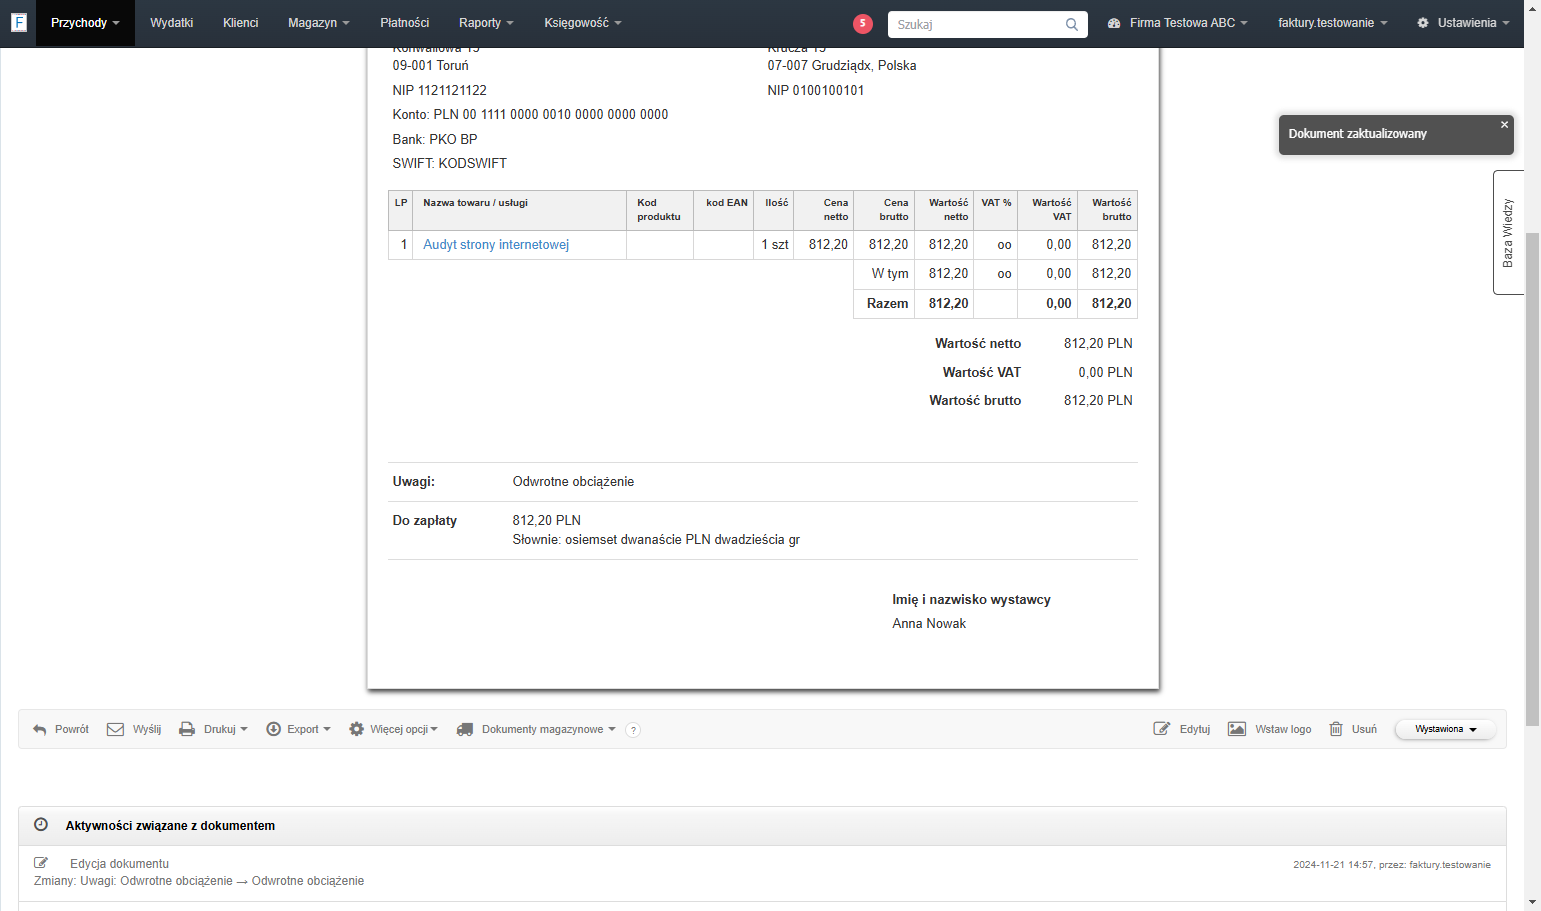Screen dimensions: 1541x911
Task: Go to Wydatki menu item
Action: coord(171,23)
